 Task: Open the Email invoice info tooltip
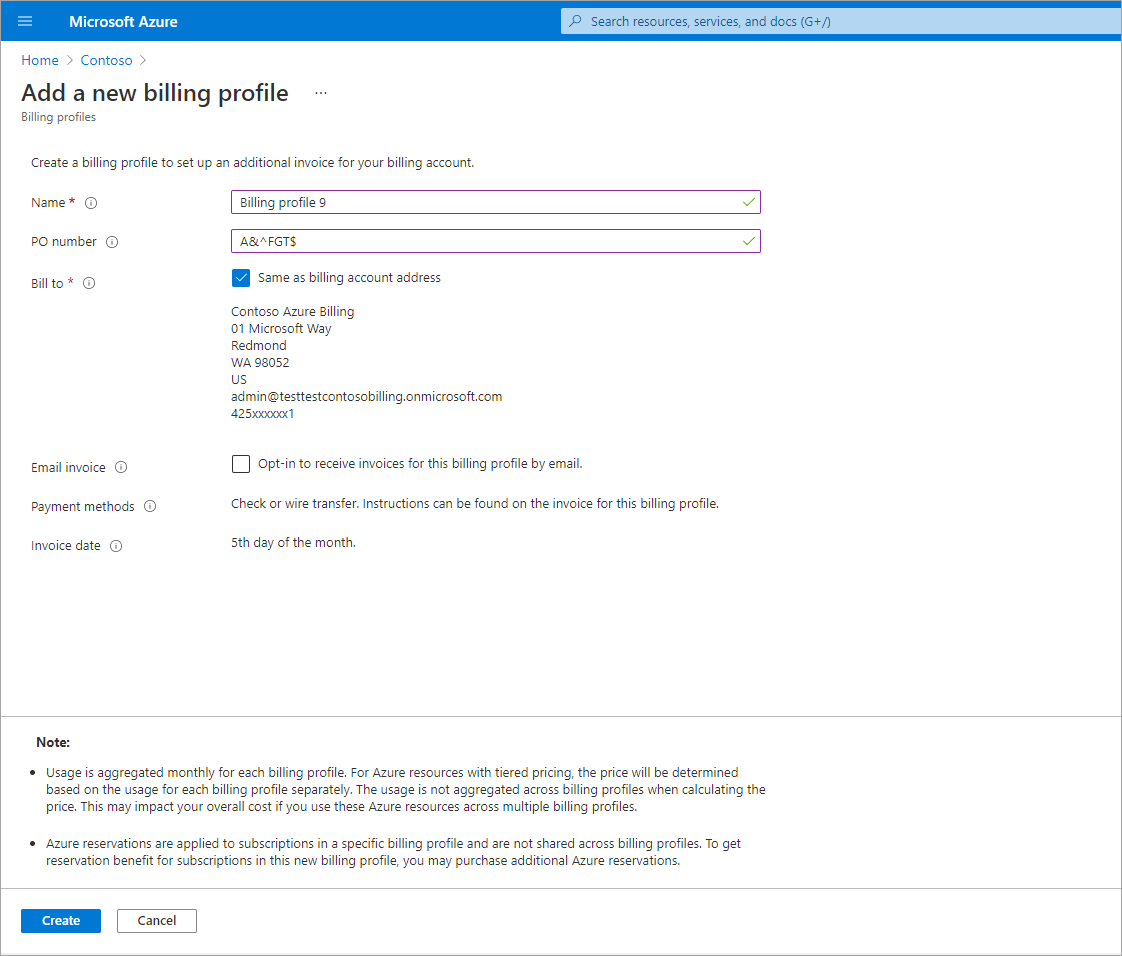(121, 467)
